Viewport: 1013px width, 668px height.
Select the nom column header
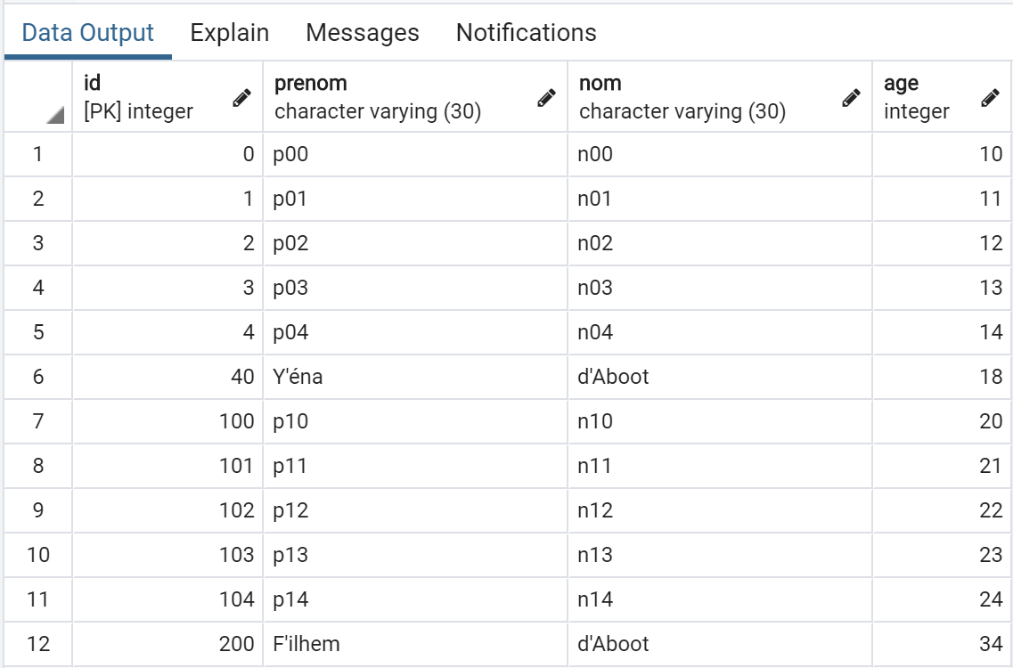(700, 98)
